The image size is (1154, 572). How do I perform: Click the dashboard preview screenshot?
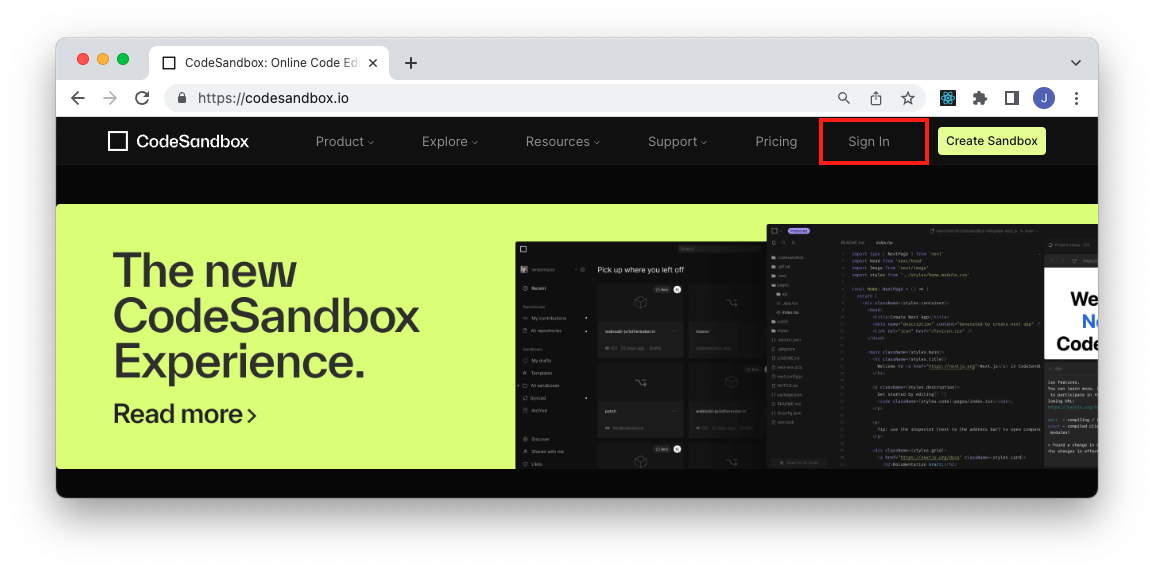click(640, 355)
